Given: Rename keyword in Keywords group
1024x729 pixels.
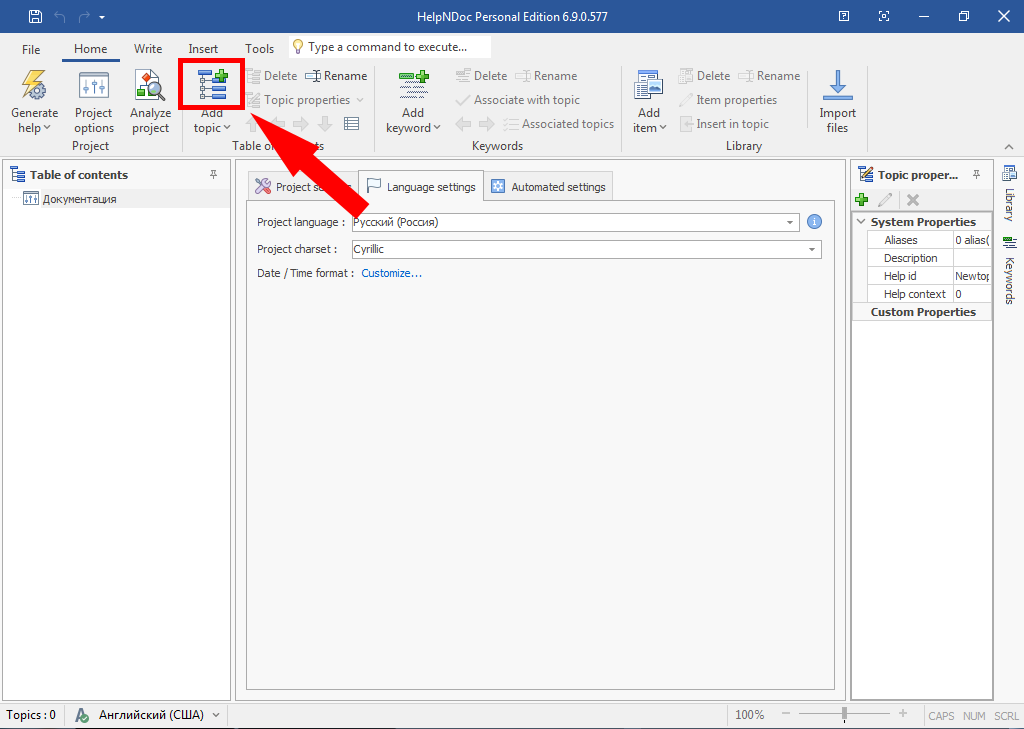Looking at the screenshot, I should (546, 76).
